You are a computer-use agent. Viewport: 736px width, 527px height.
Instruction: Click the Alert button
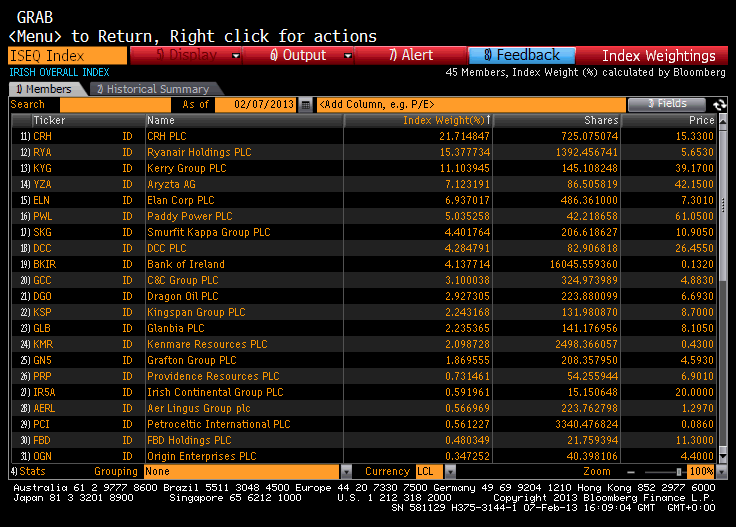[x=411, y=55]
